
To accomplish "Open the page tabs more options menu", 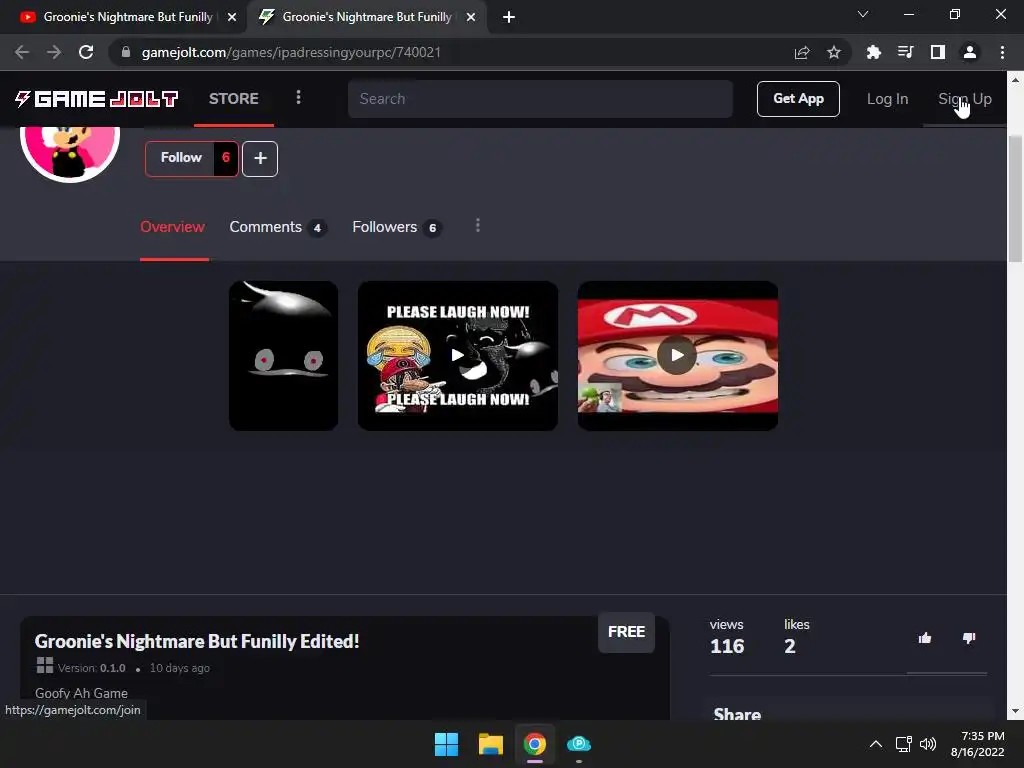I will pyautogui.click(x=478, y=225).
